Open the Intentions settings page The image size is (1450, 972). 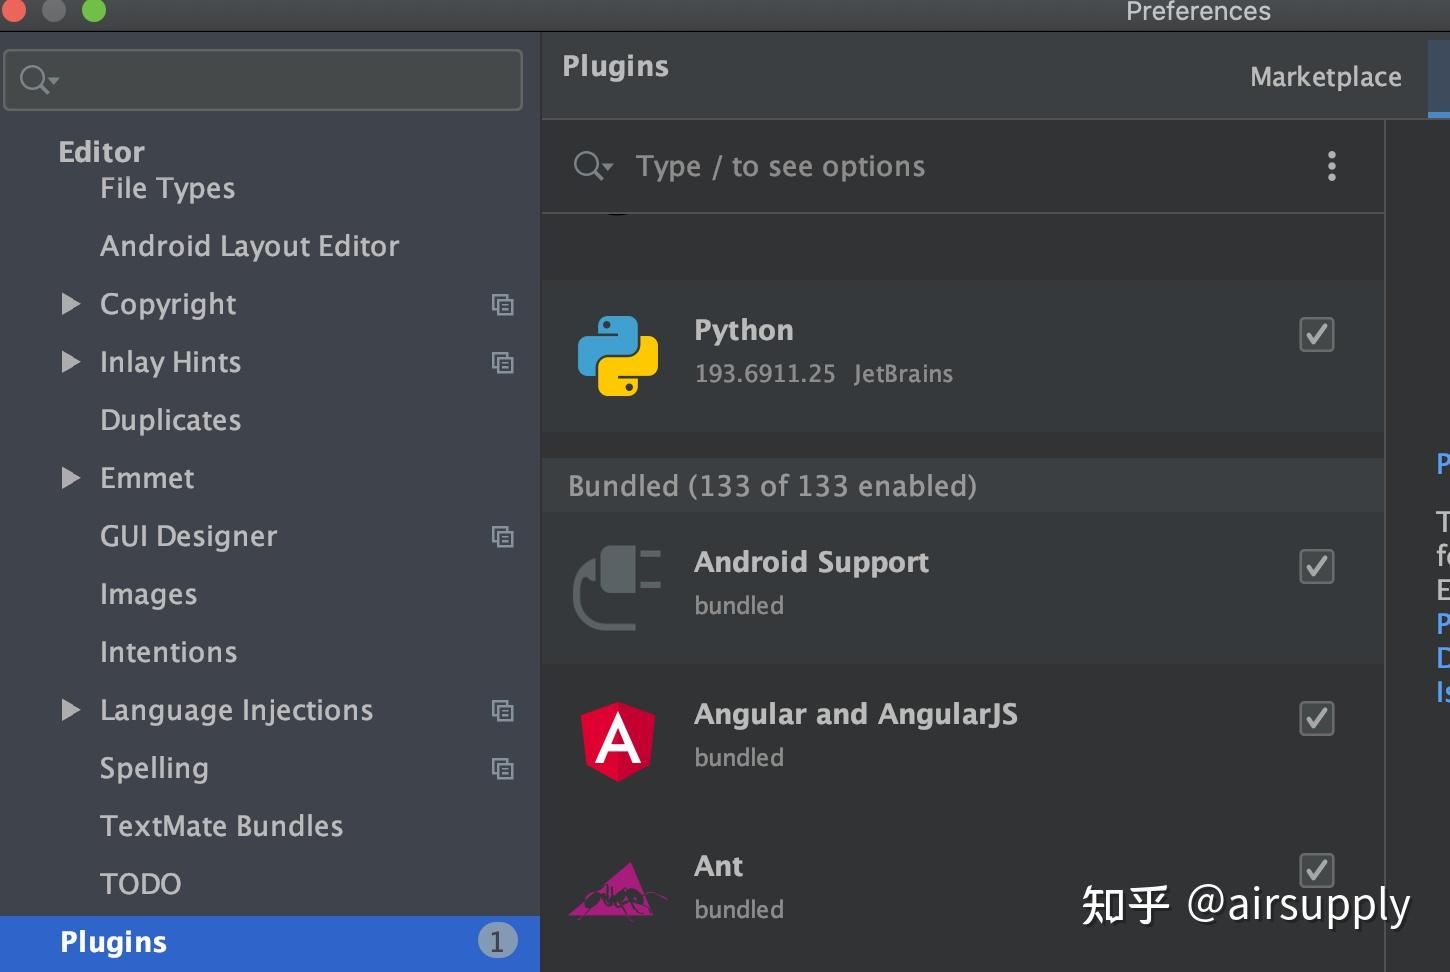pos(168,652)
